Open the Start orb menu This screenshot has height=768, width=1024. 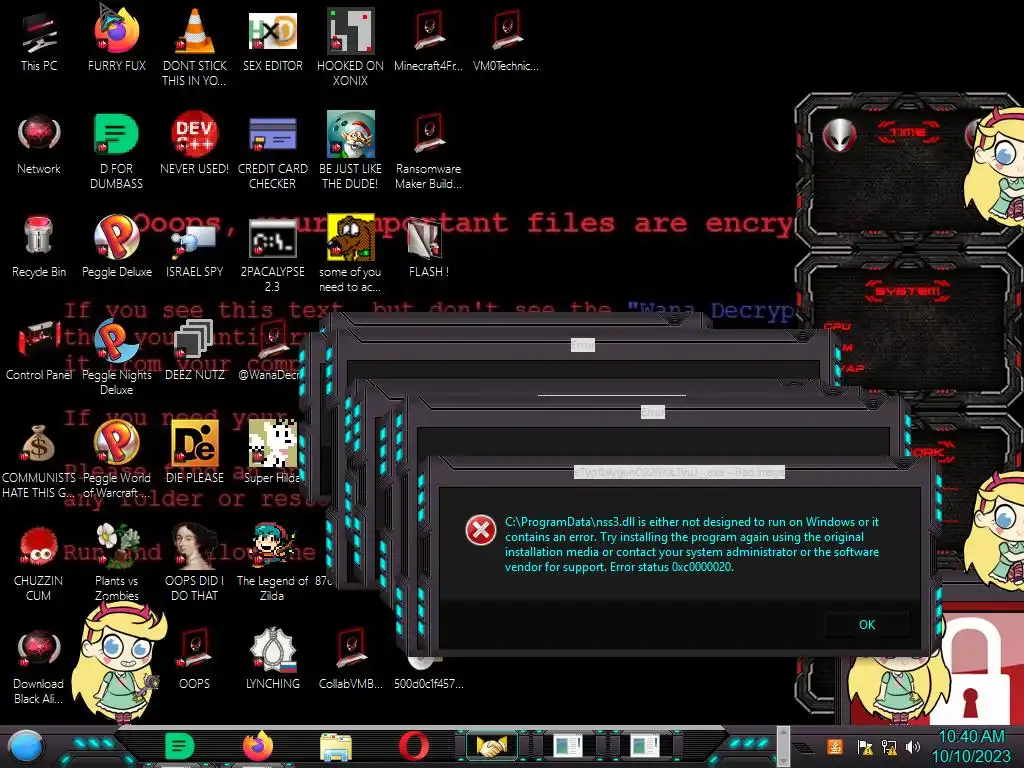(26, 747)
